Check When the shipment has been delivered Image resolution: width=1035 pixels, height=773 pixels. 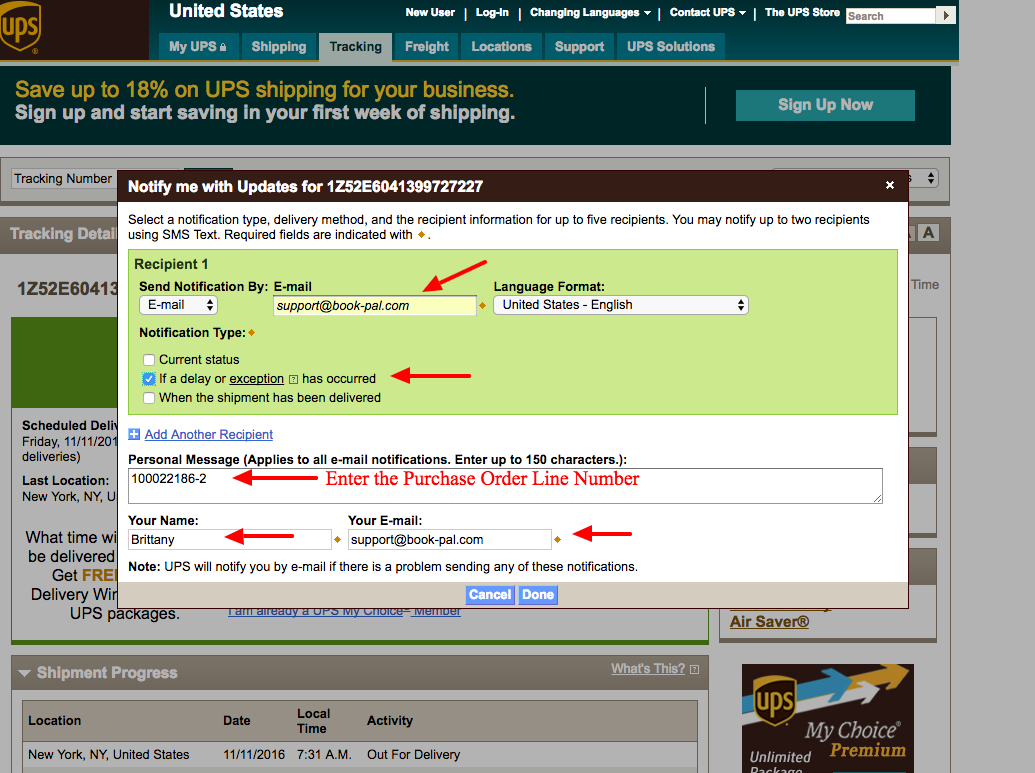coord(149,398)
